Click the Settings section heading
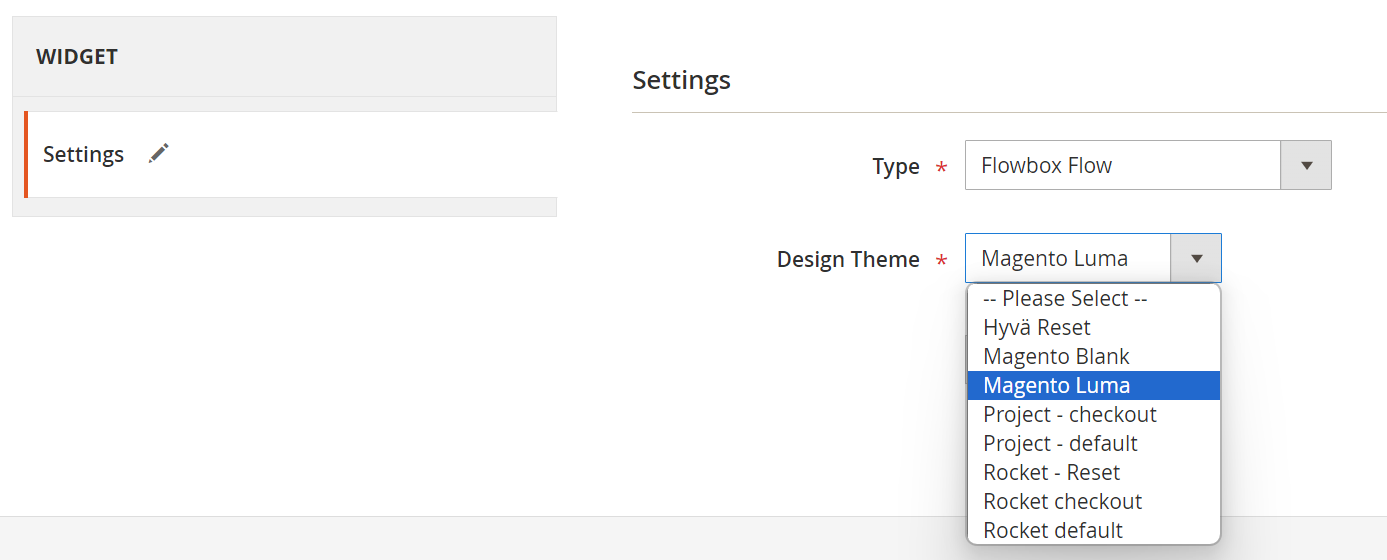Screen dimensions: 1387x560 click(x=681, y=80)
